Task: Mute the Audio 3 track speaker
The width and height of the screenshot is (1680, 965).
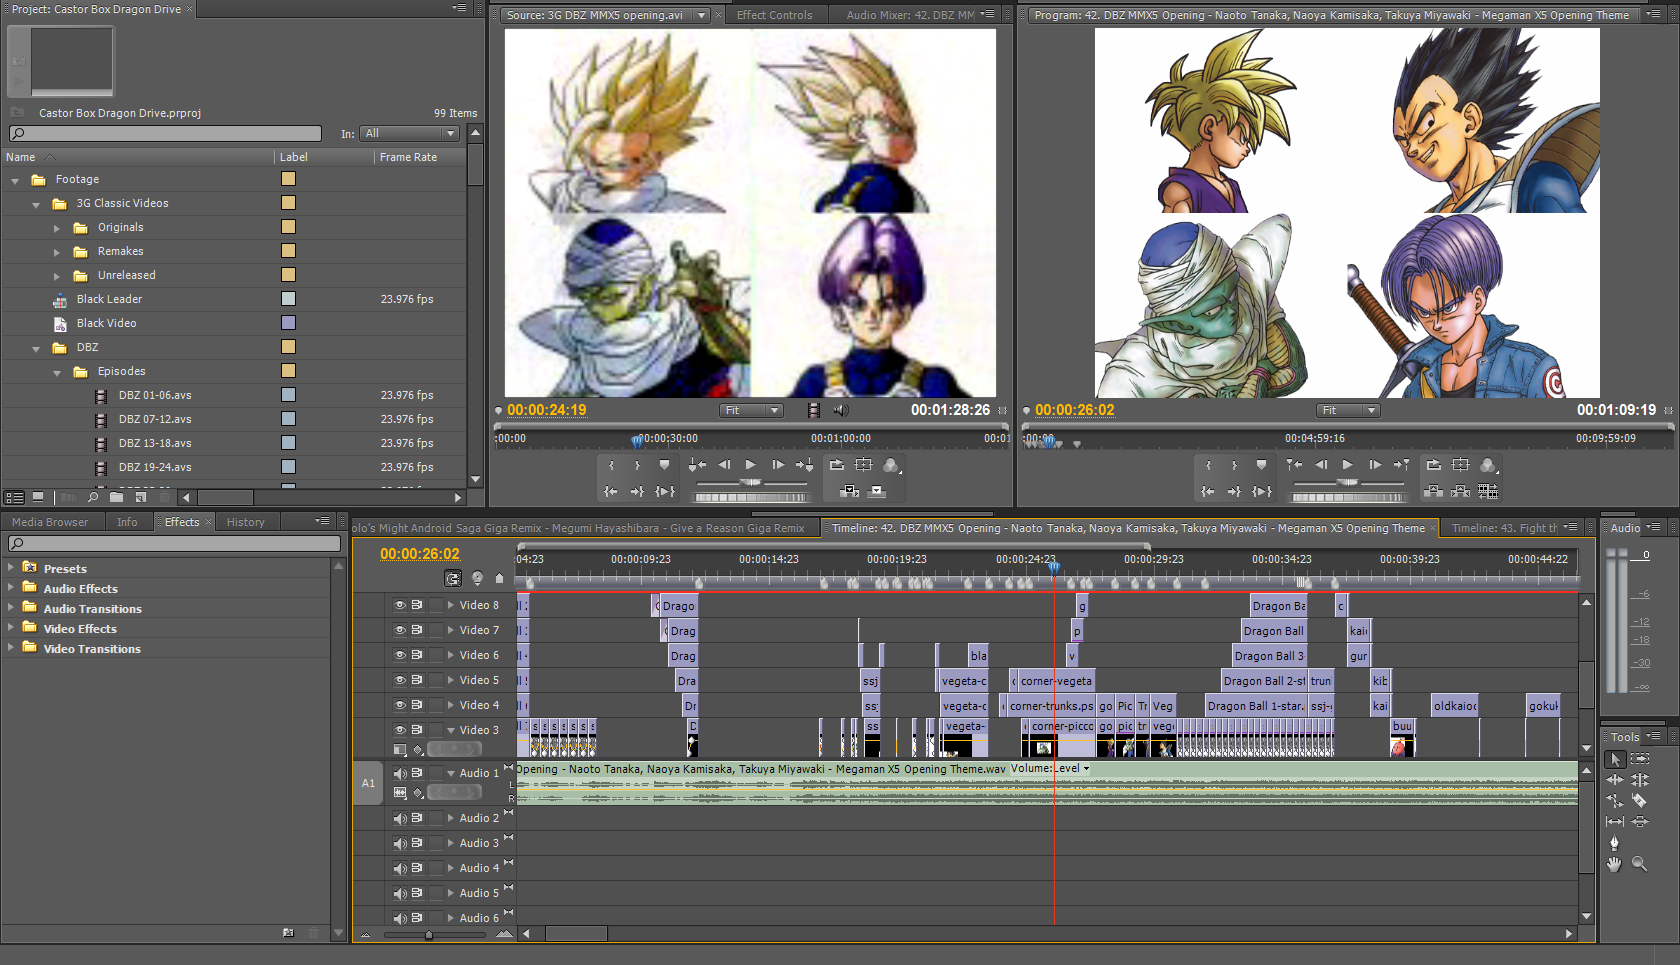Action: click(400, 843)
